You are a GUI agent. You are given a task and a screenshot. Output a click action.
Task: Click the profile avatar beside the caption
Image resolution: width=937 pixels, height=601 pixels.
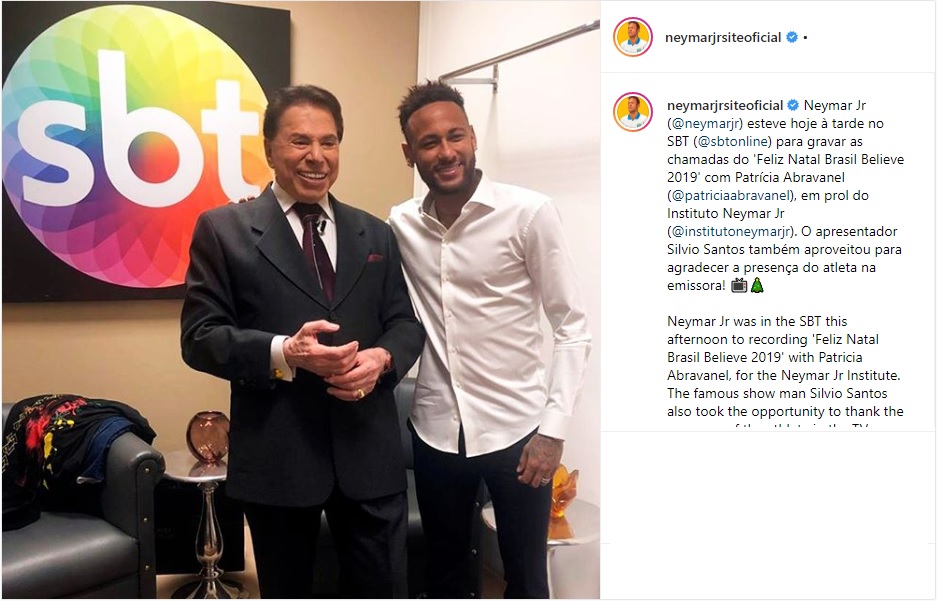point(632,112)
